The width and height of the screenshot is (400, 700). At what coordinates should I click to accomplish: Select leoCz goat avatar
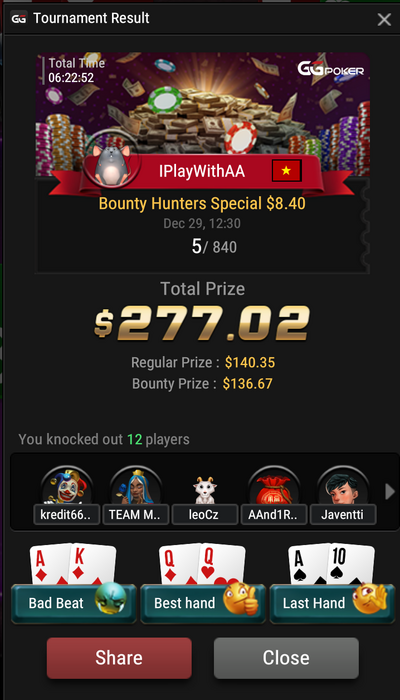[x=205, y=489]
